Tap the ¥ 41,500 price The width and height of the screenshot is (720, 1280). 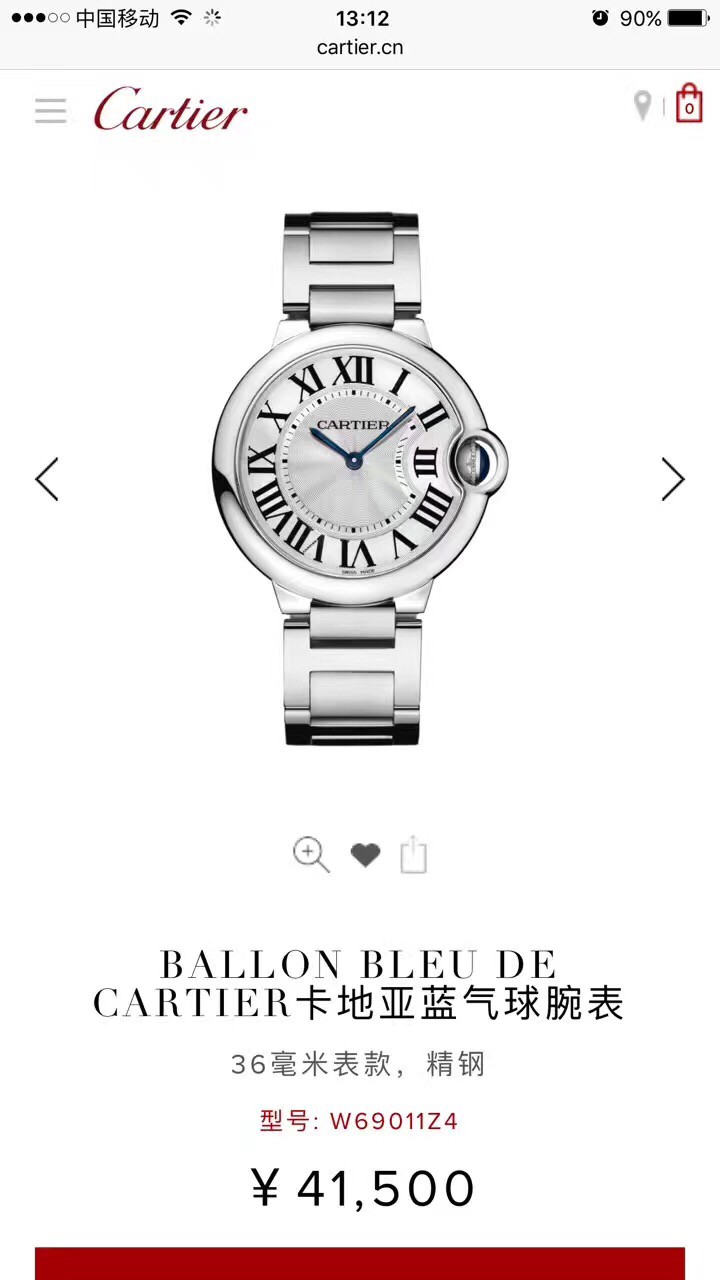(x=362, y=1188)
